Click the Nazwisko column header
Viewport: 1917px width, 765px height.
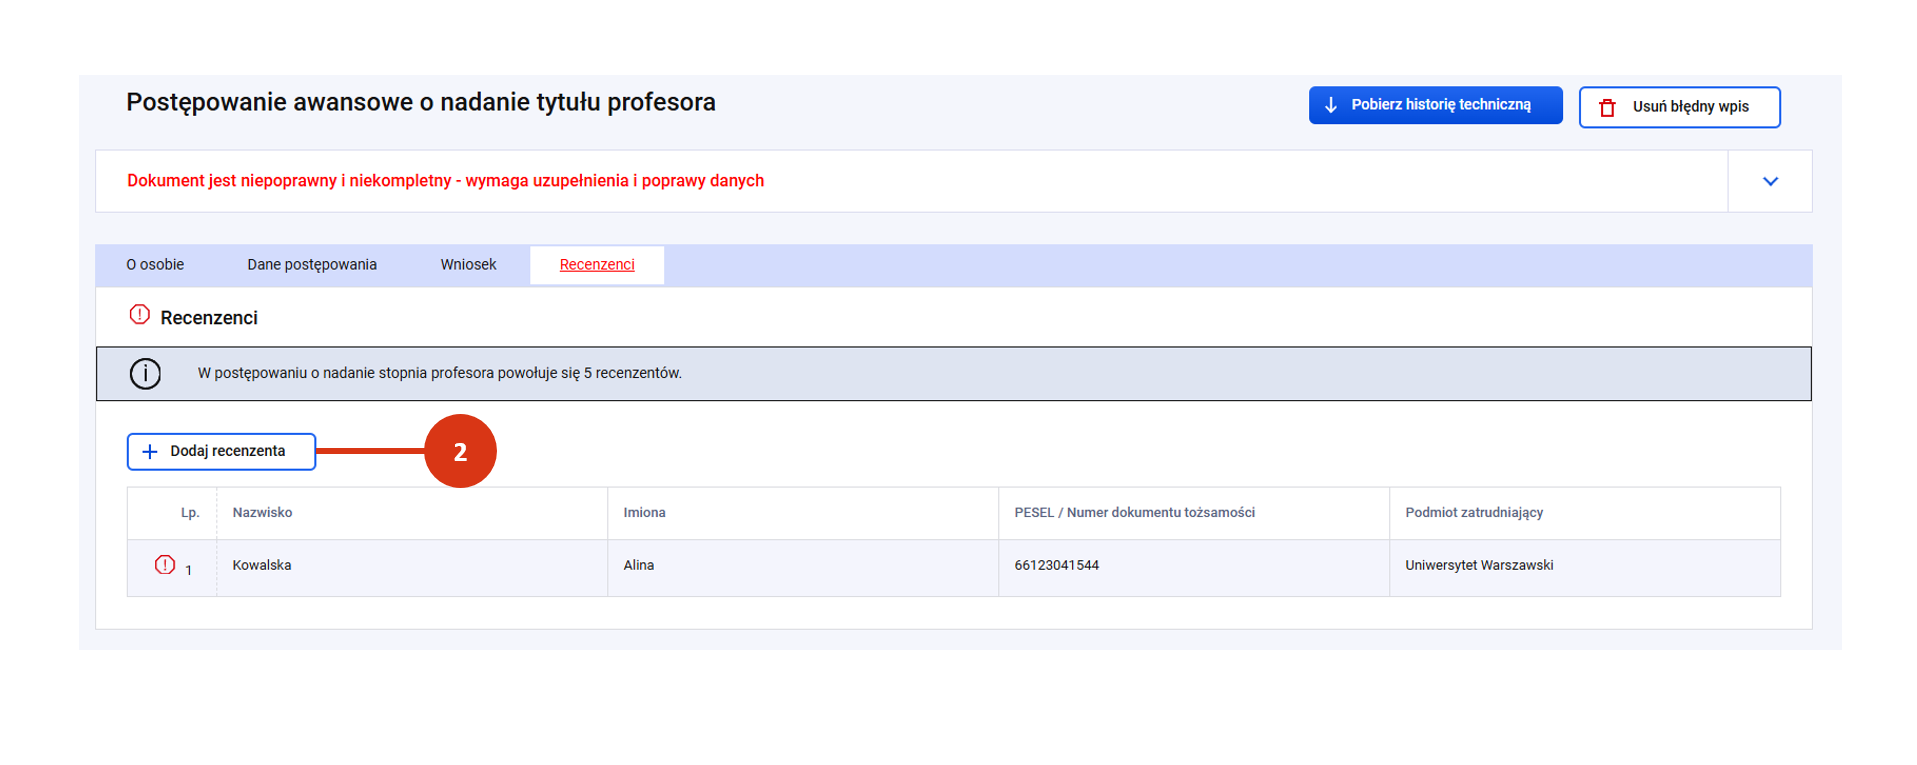[262, 513]
